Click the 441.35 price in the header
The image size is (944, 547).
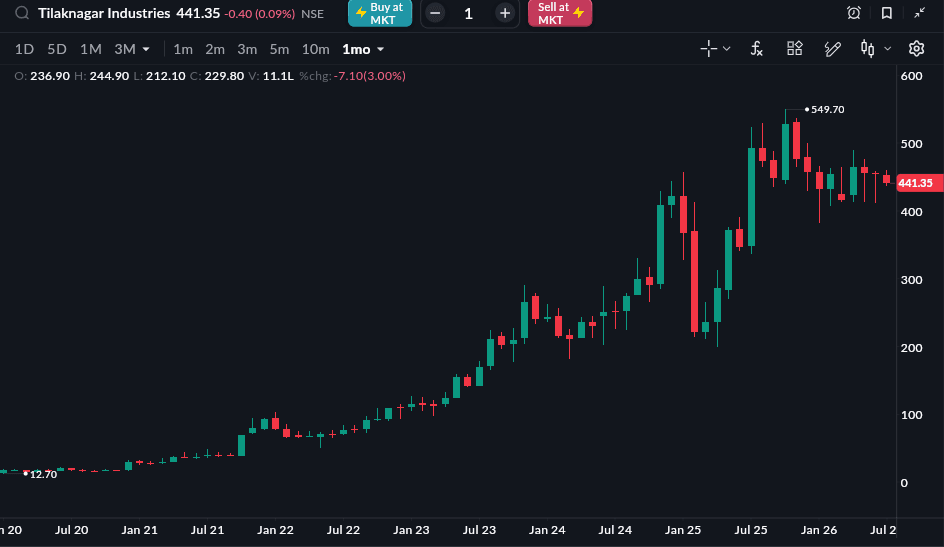(x=198, y=13)
